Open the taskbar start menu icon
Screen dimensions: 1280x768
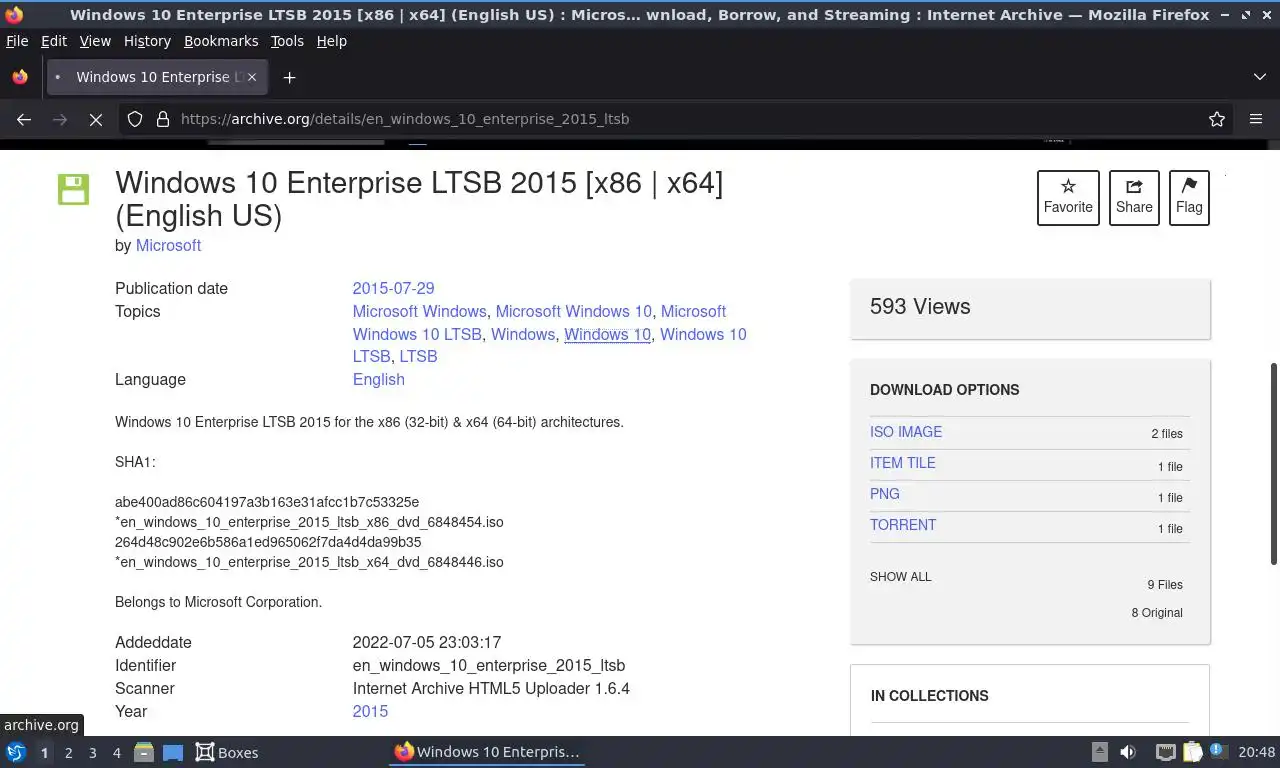tap(16, 752)
